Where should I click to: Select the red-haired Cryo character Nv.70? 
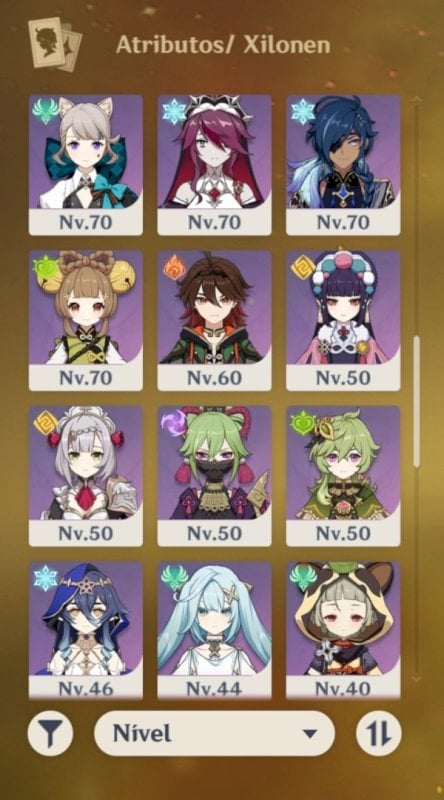(x=214, y=165)
